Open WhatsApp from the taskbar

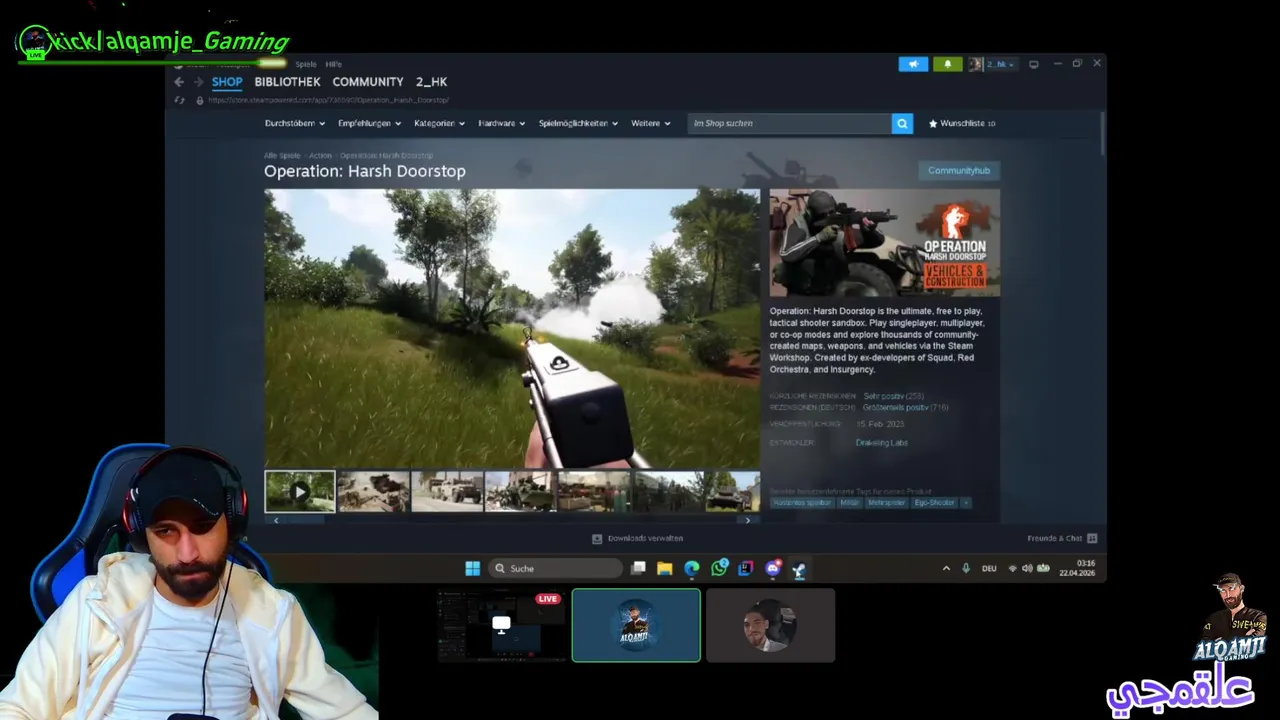(719, 568)
